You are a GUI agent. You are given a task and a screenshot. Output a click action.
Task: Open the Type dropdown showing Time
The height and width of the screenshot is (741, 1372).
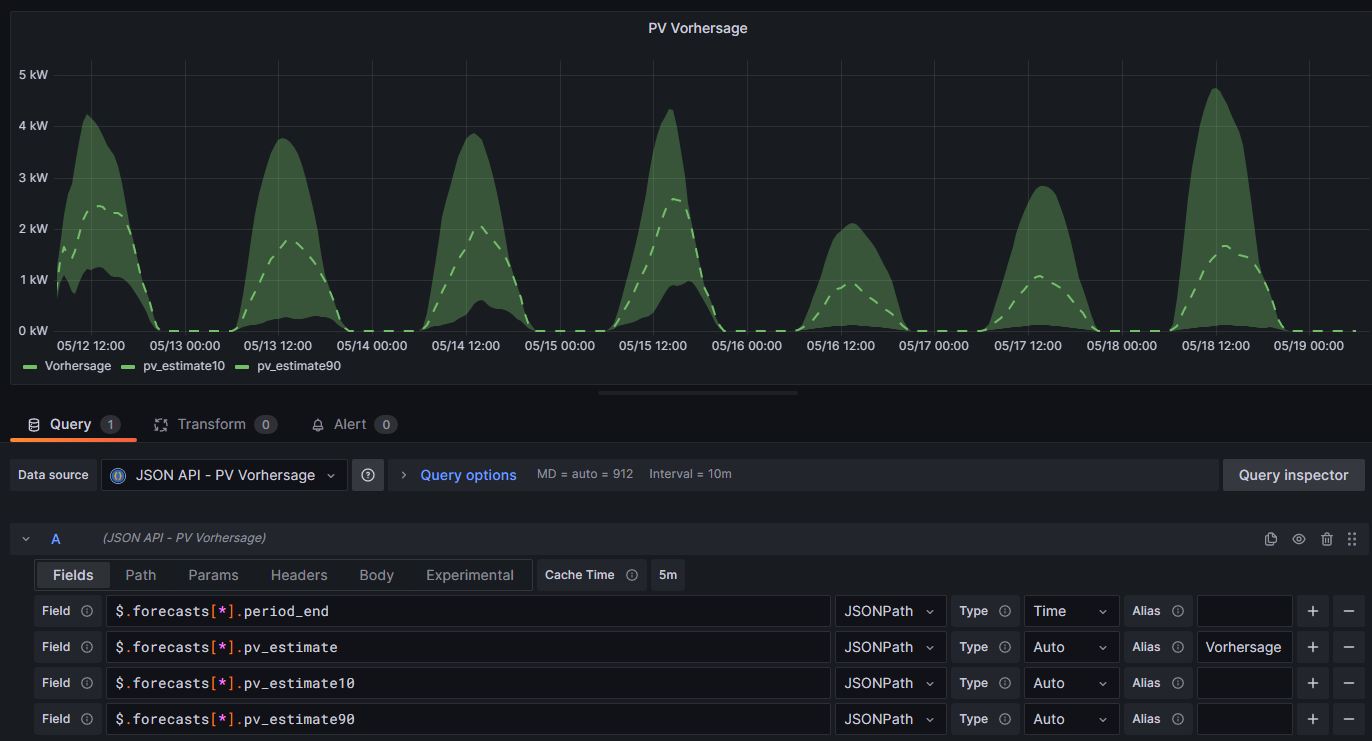point(1071,611)
